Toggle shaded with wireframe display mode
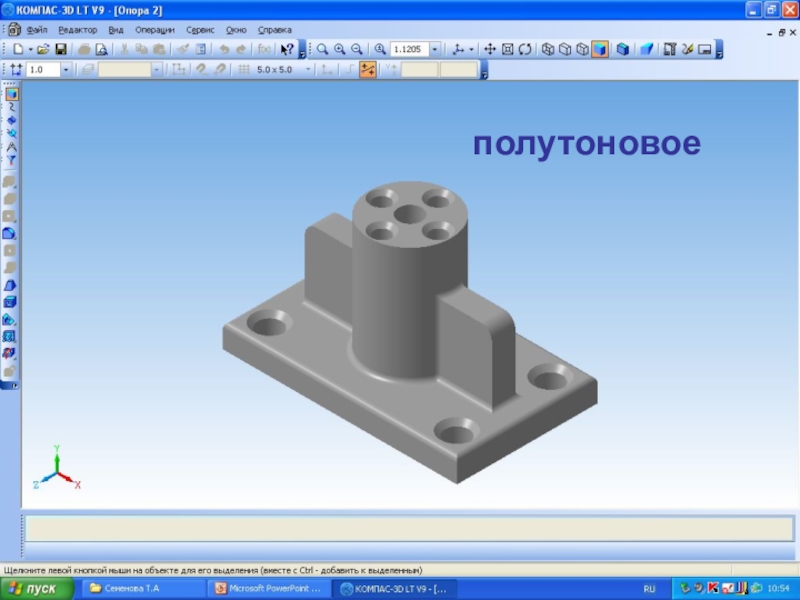This screenshot has height=600, width=800. pos(623,49)
